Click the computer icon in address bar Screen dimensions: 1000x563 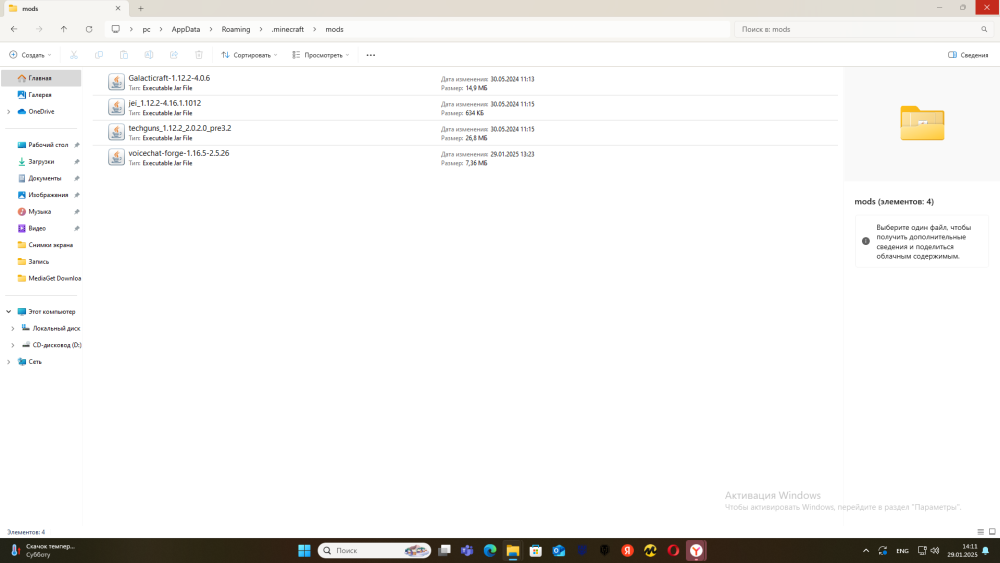click(x=115, y=29)
